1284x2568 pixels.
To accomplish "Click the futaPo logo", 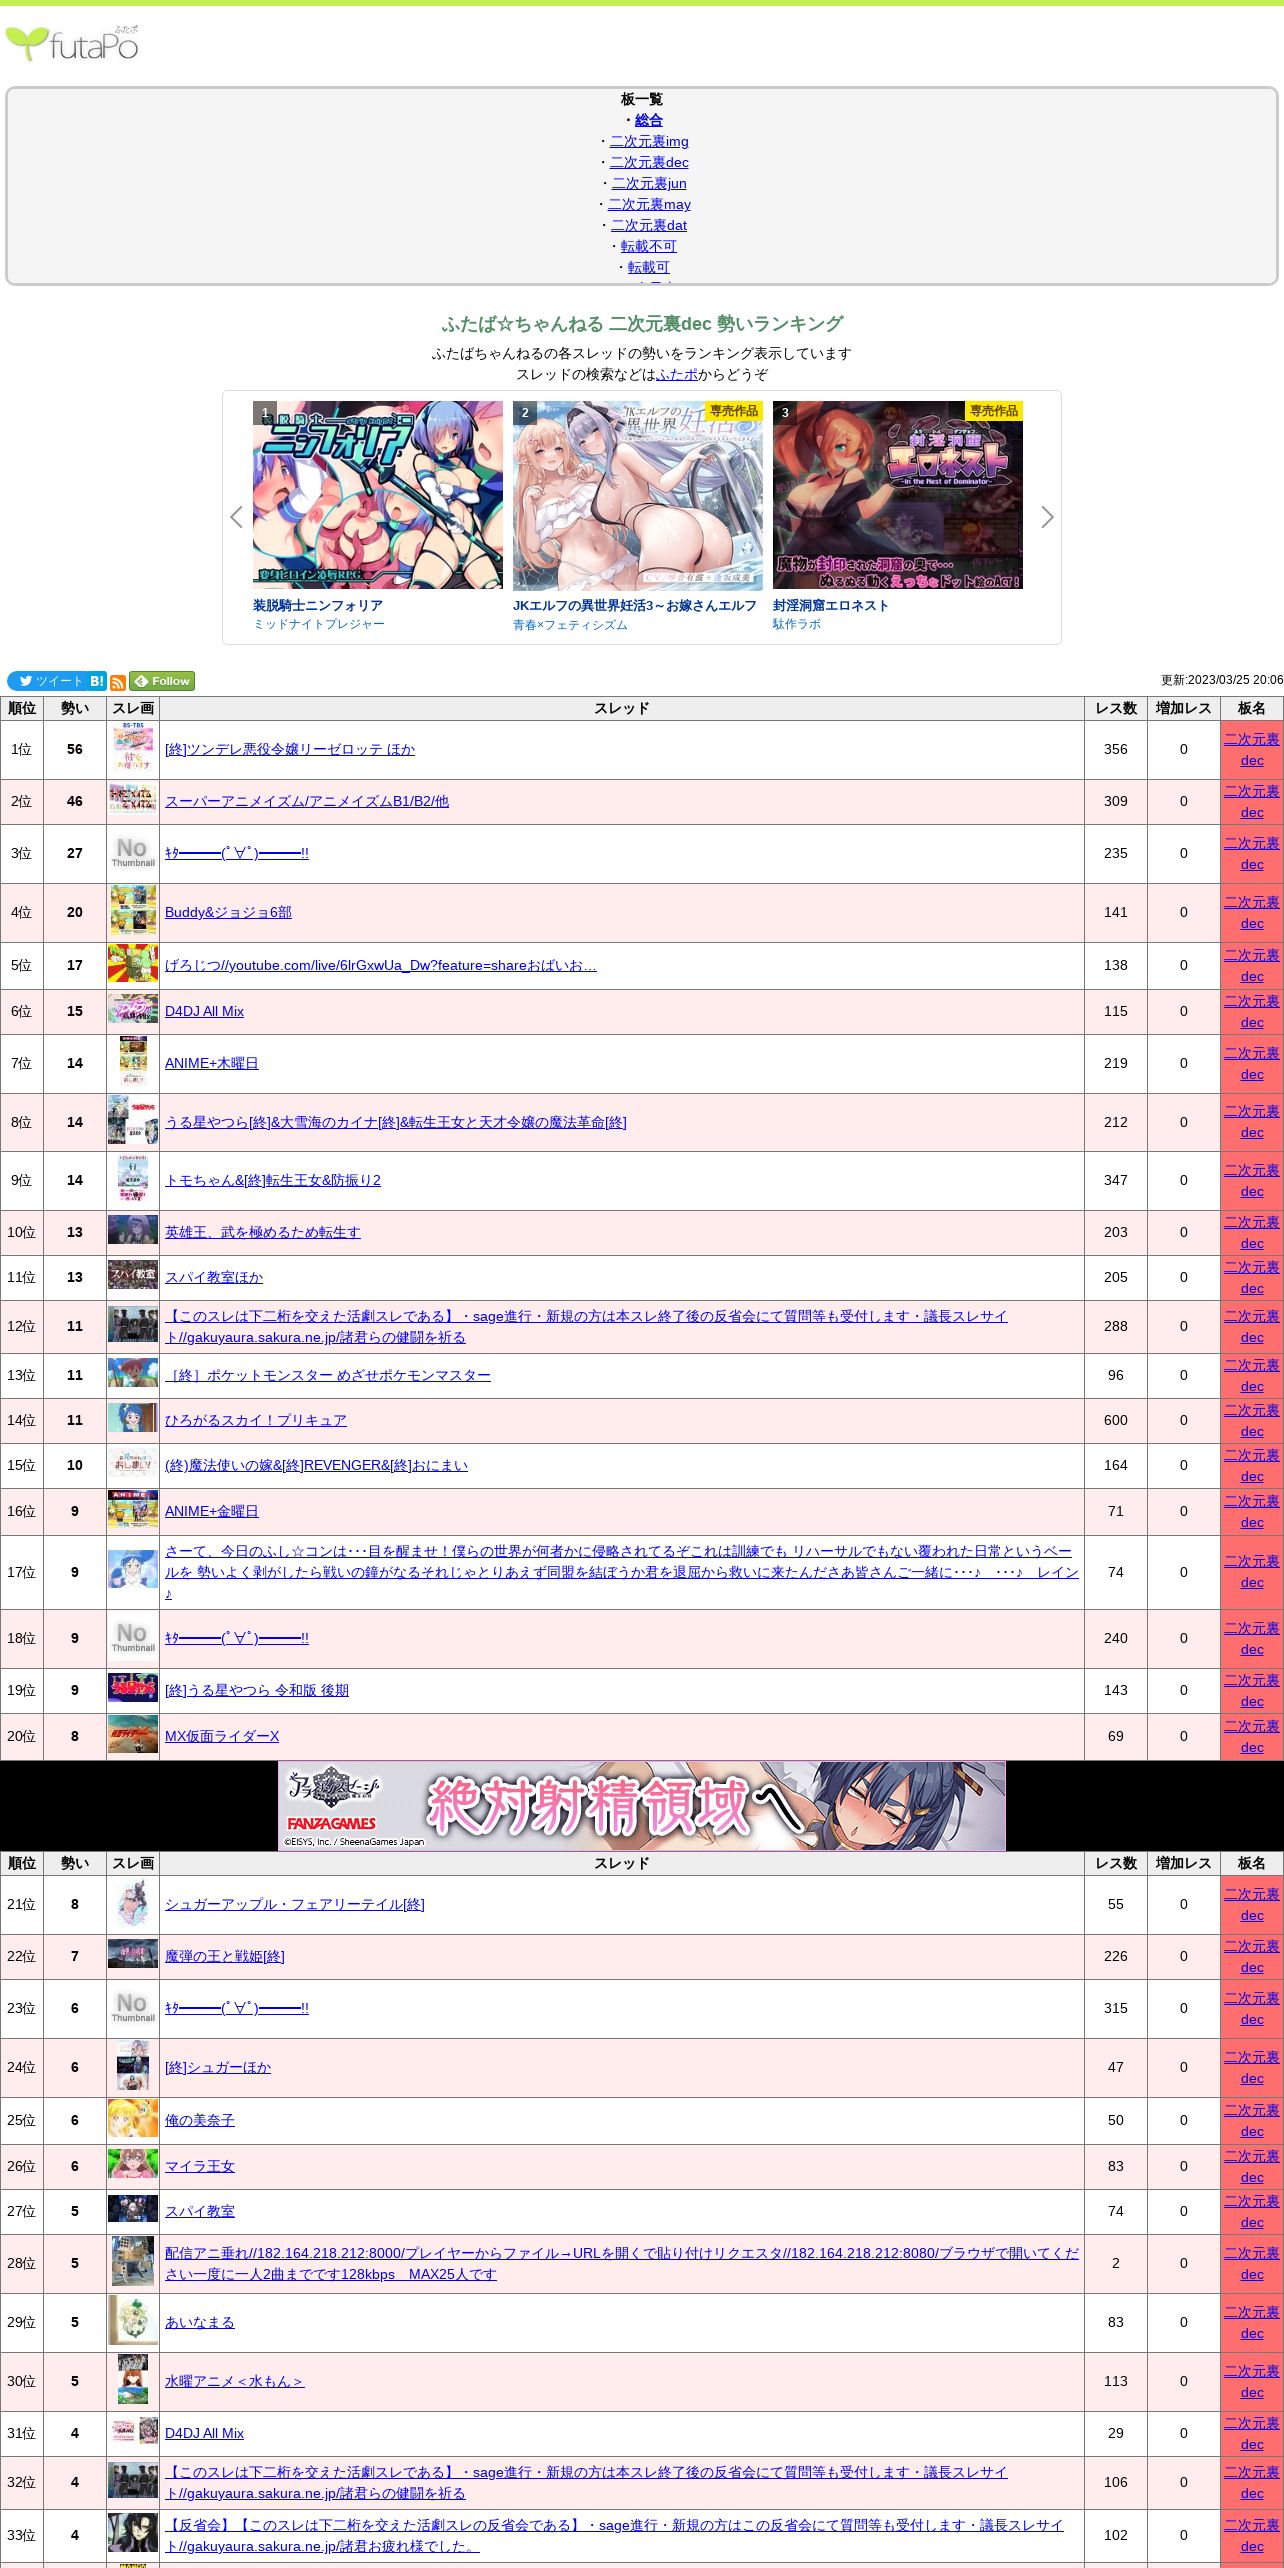I will (72, 43).
